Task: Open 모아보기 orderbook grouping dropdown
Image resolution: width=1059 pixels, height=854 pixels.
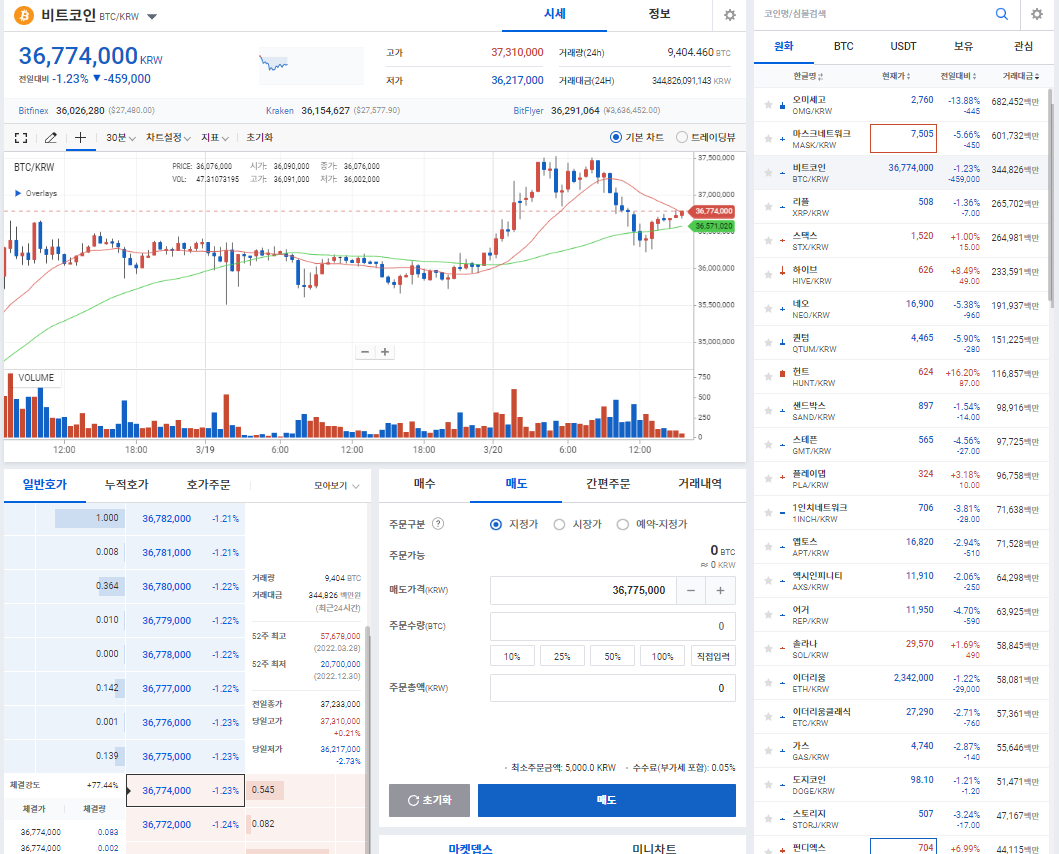Action: [336, 486]
